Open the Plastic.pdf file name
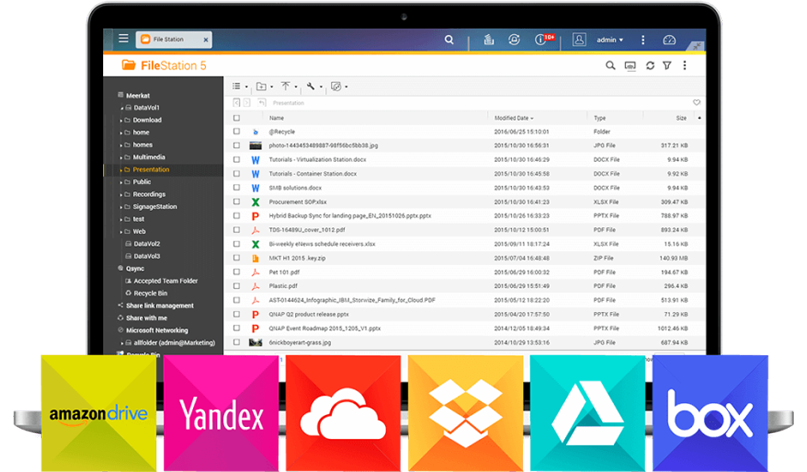 tap(283, 286)
